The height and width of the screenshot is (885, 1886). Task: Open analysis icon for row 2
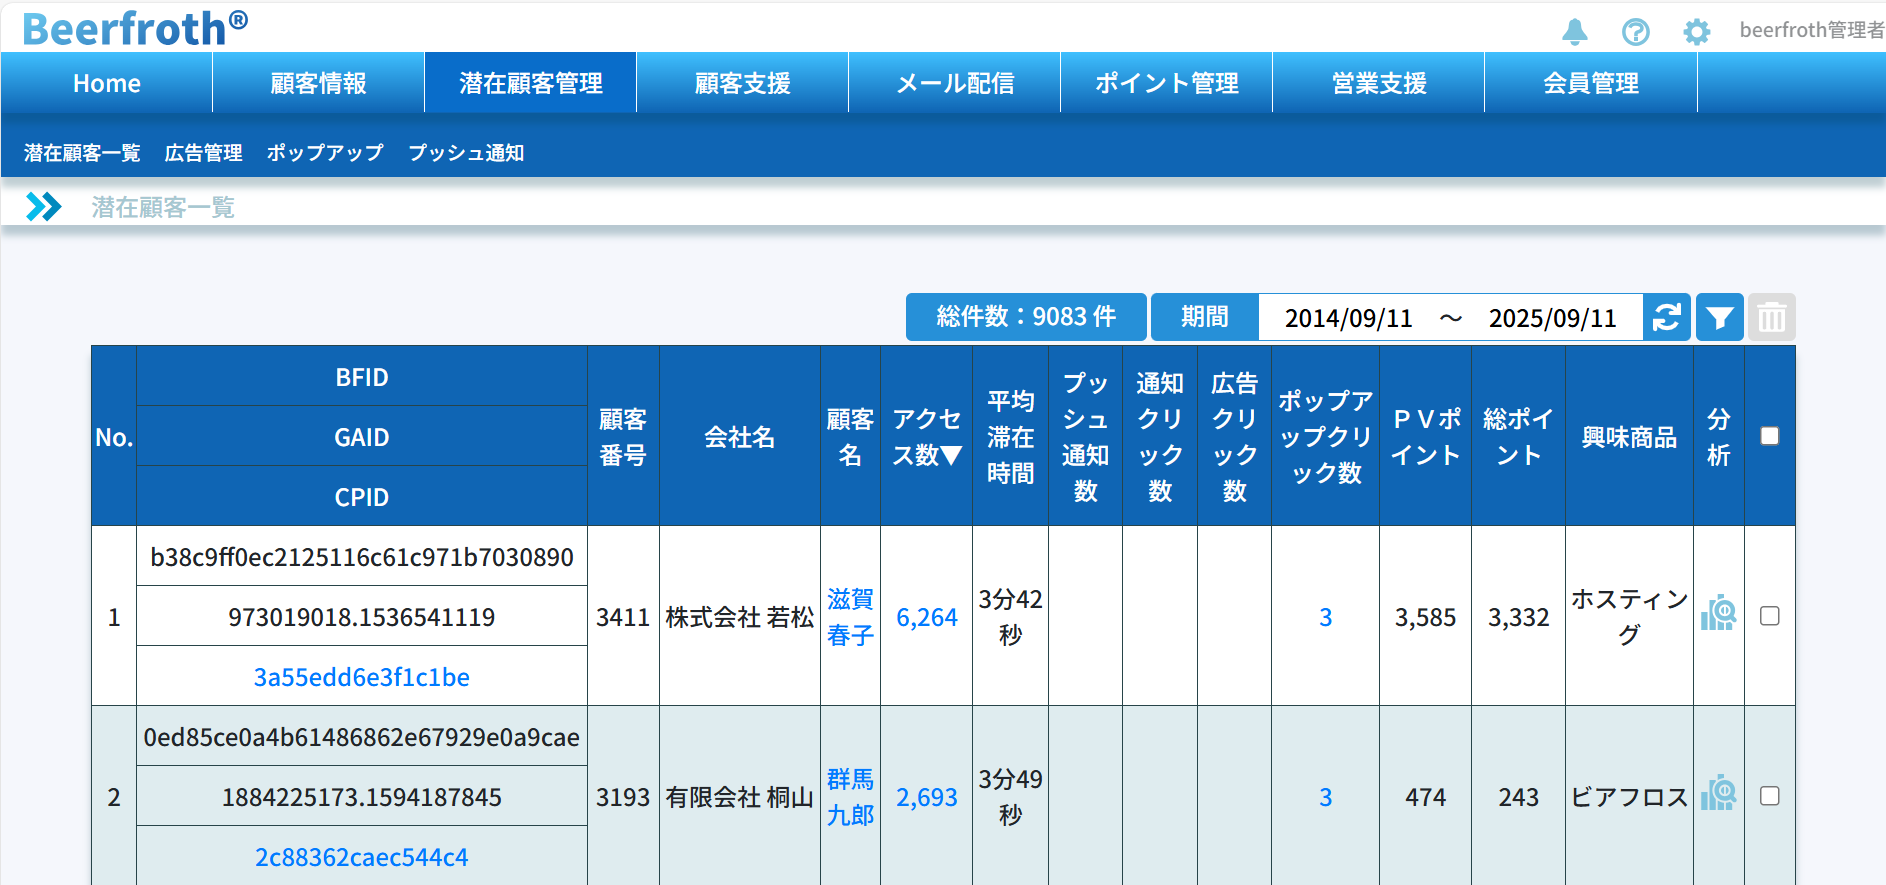(x=1718, y=794)
